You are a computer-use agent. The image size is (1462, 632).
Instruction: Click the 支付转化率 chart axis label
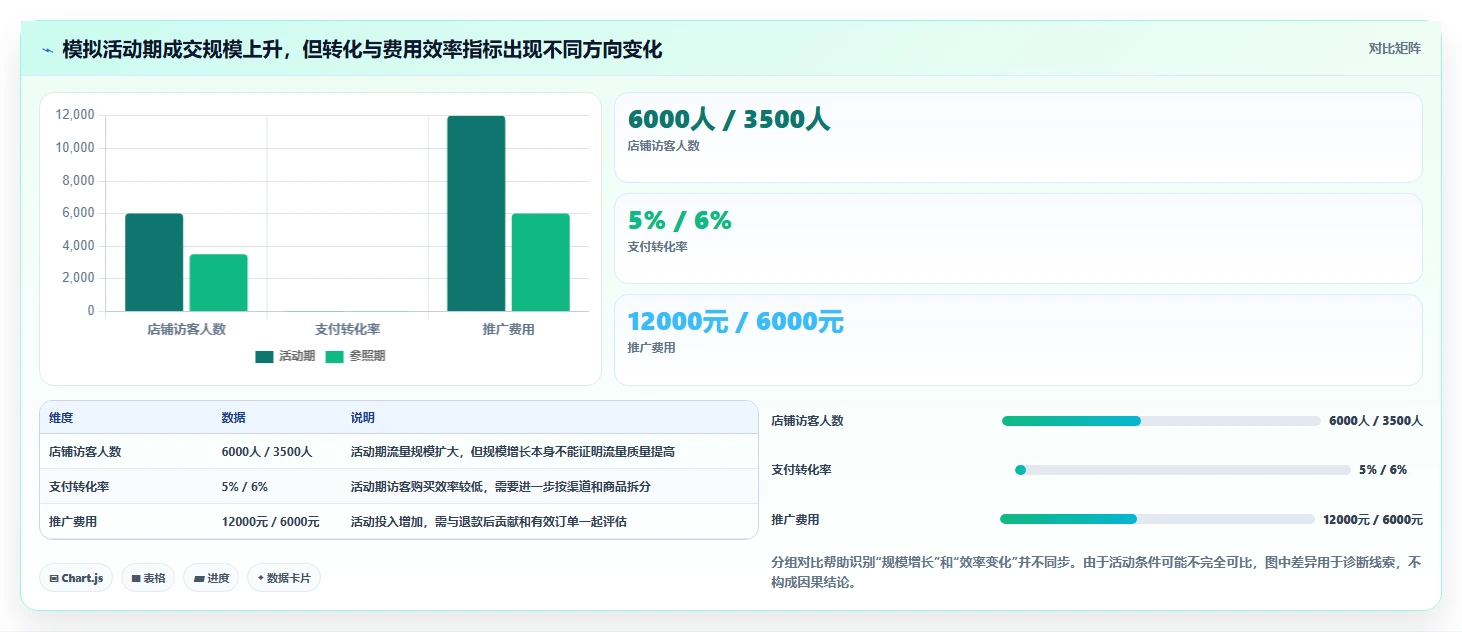[347, 329]
